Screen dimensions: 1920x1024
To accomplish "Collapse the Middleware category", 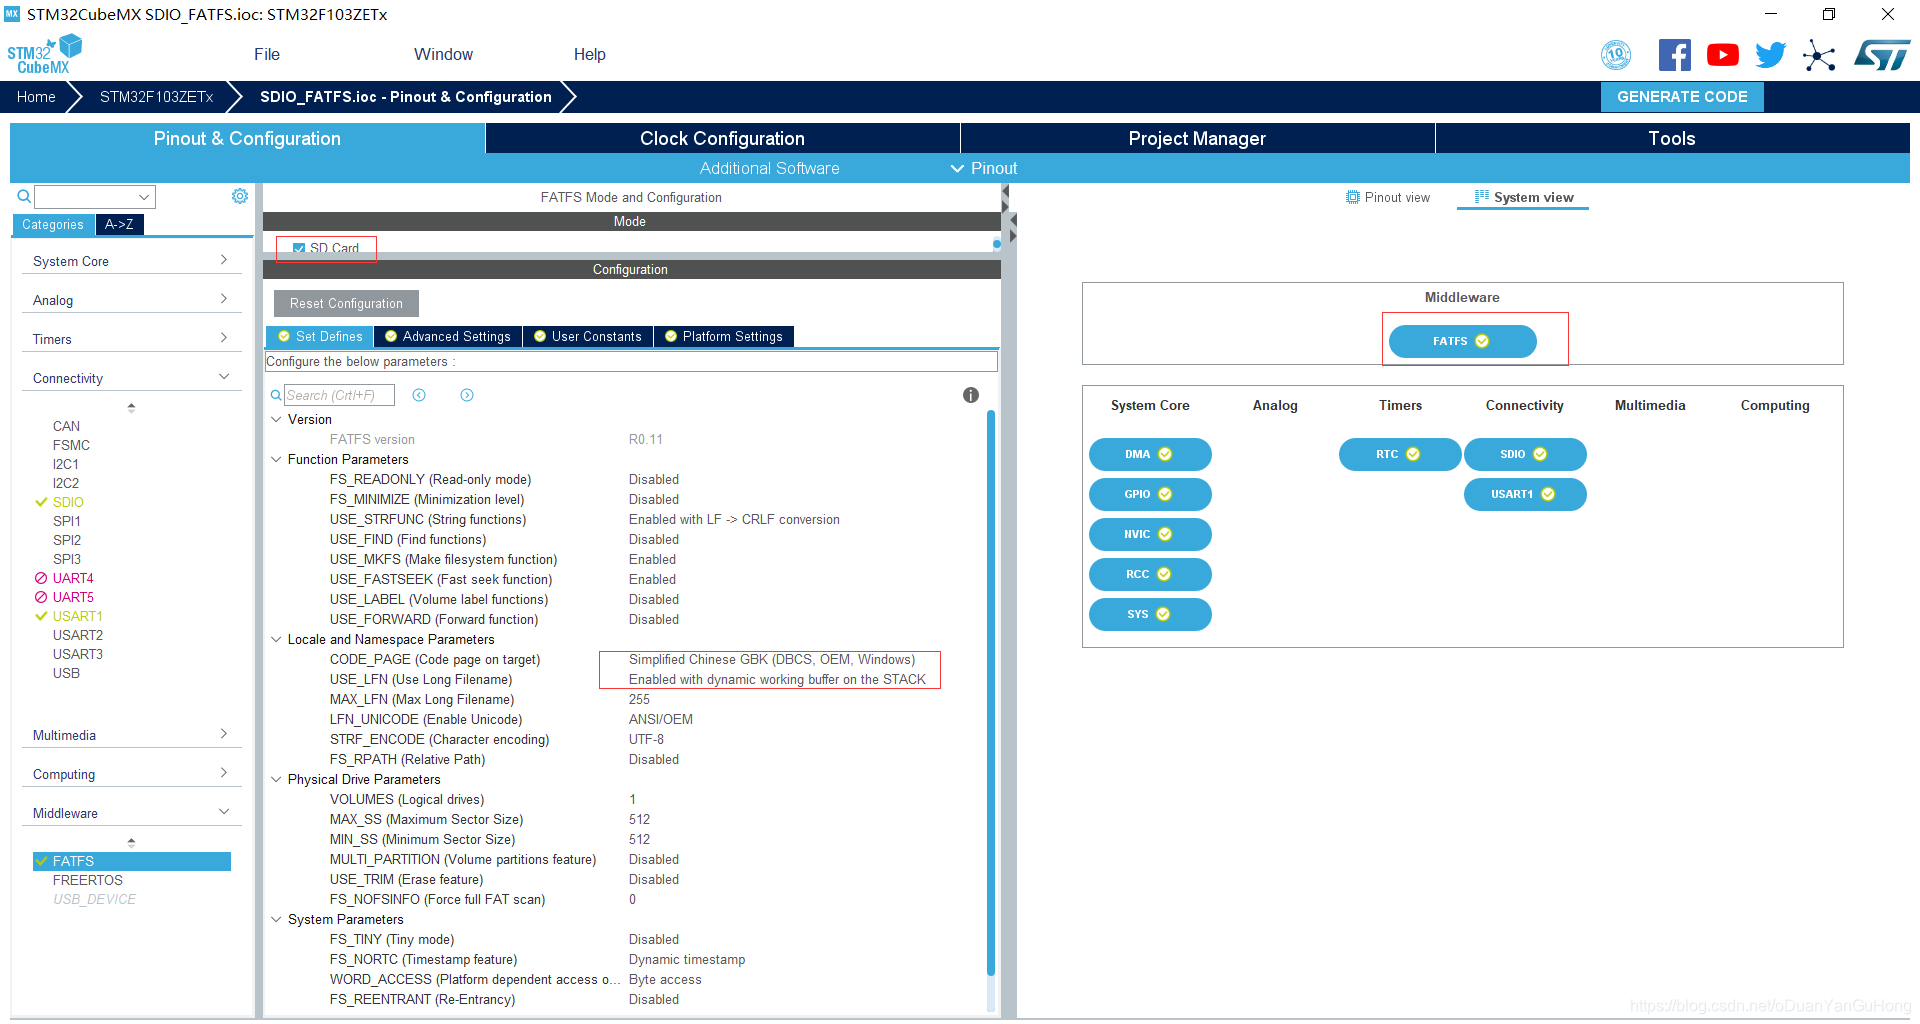I will (131, 813).
